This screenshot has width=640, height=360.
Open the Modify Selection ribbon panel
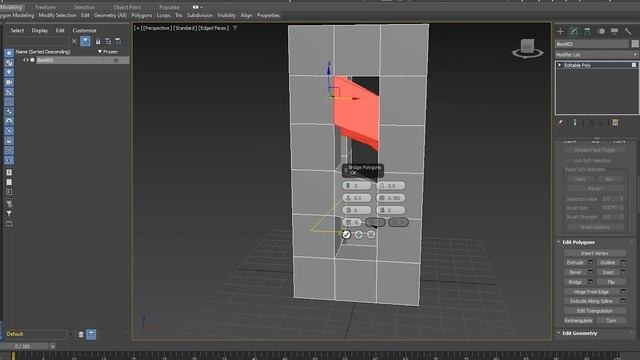(58, 16)
